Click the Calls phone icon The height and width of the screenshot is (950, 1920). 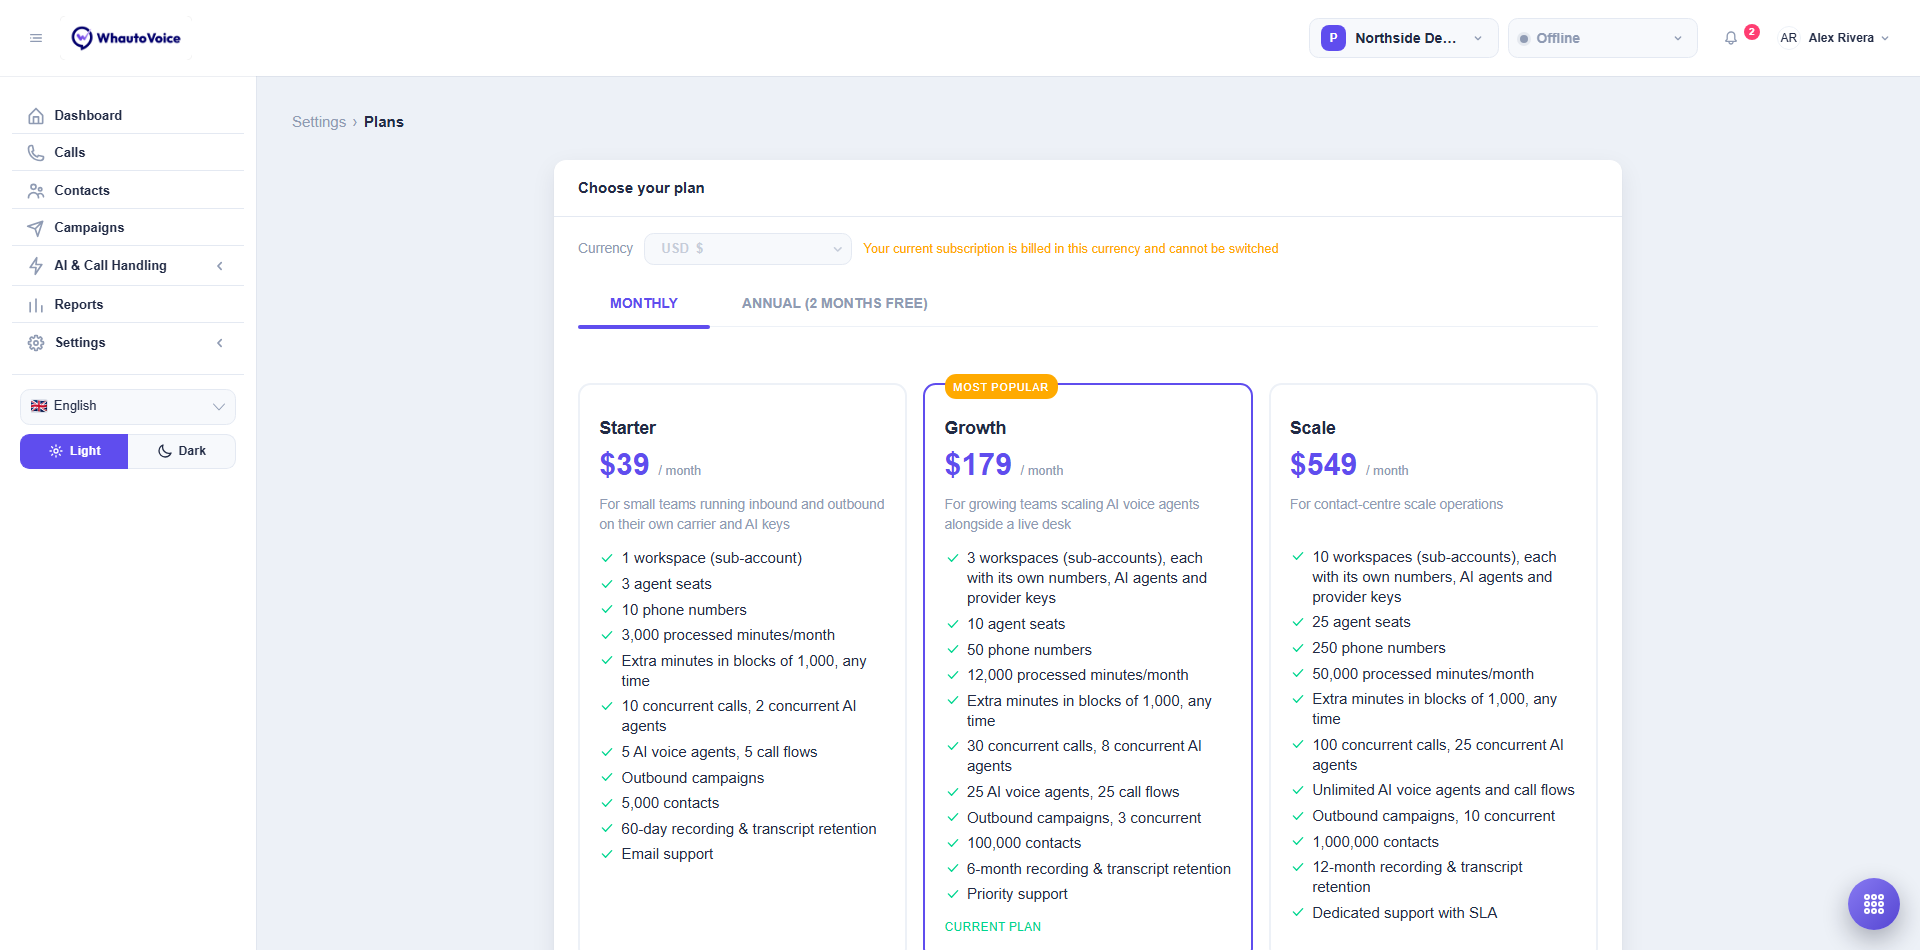point(36,153)
